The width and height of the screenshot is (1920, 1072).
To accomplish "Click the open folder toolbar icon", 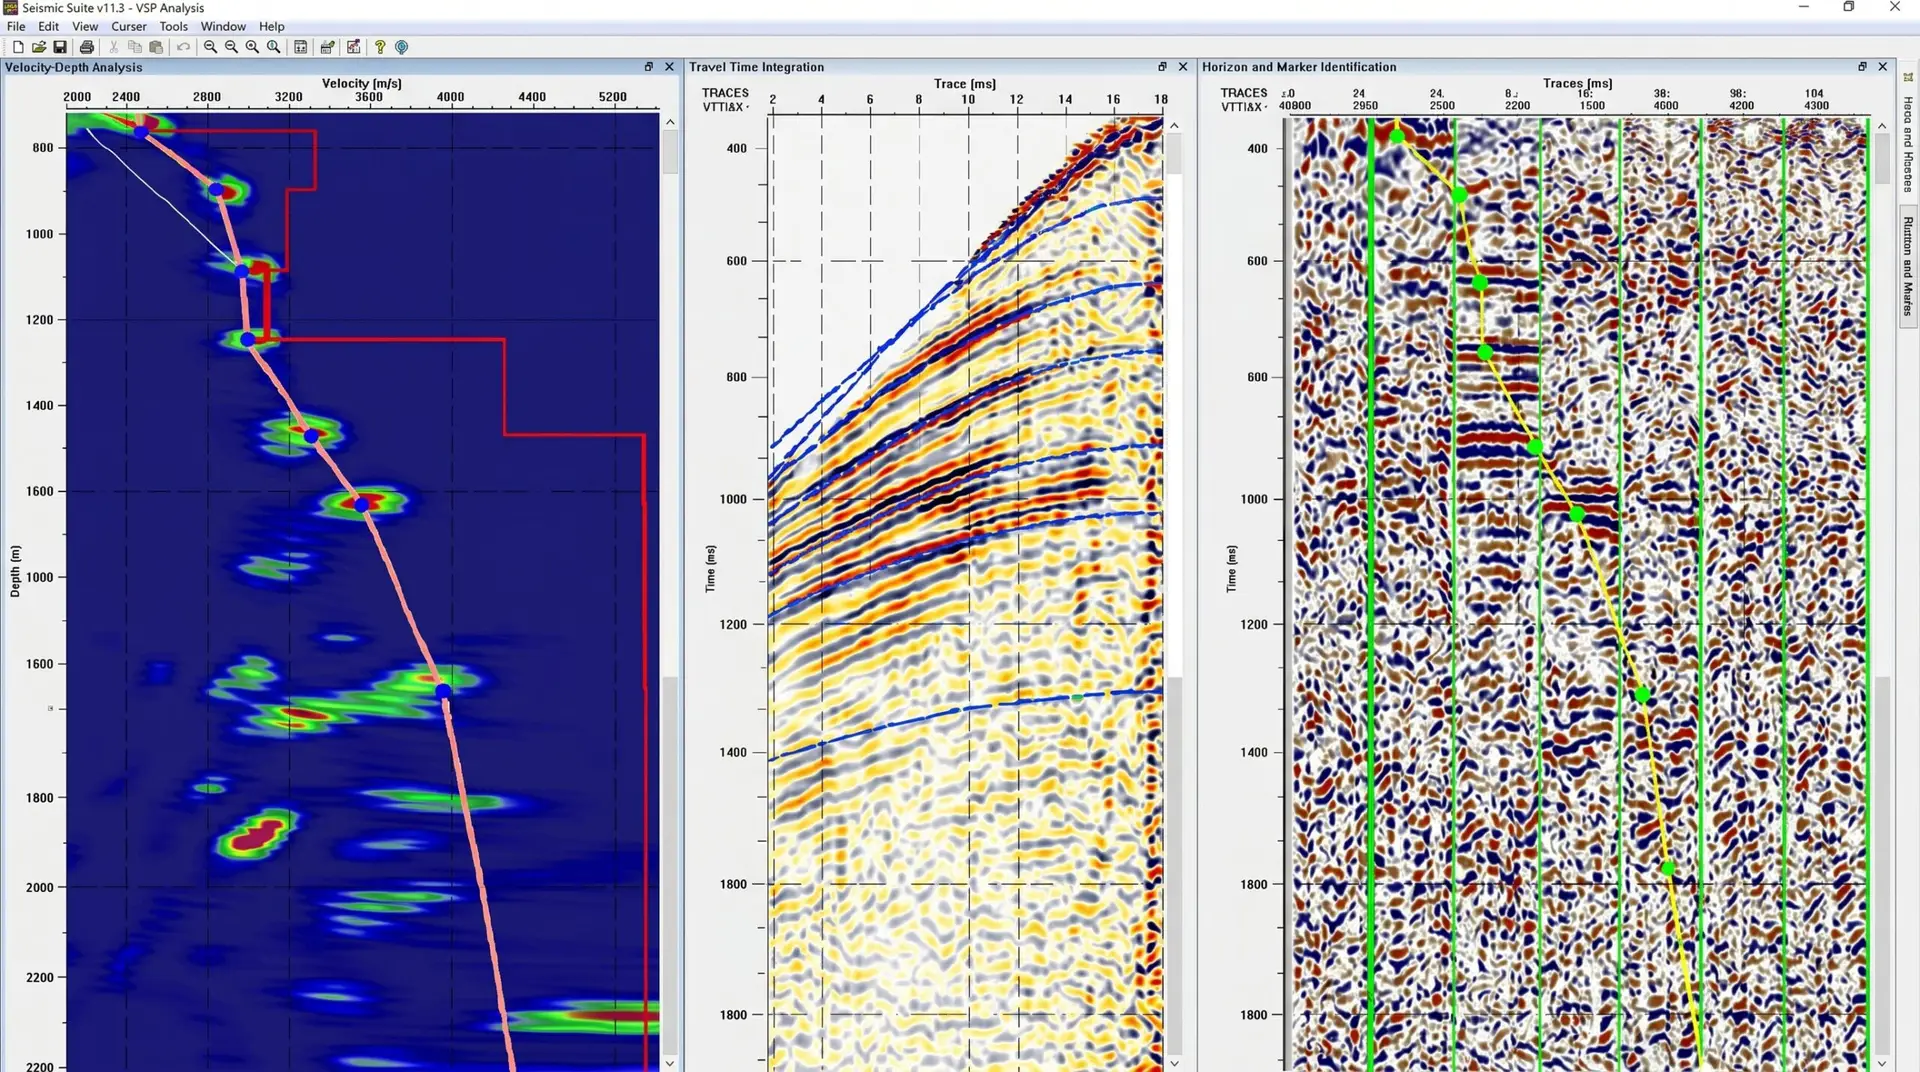I will 39,47.
